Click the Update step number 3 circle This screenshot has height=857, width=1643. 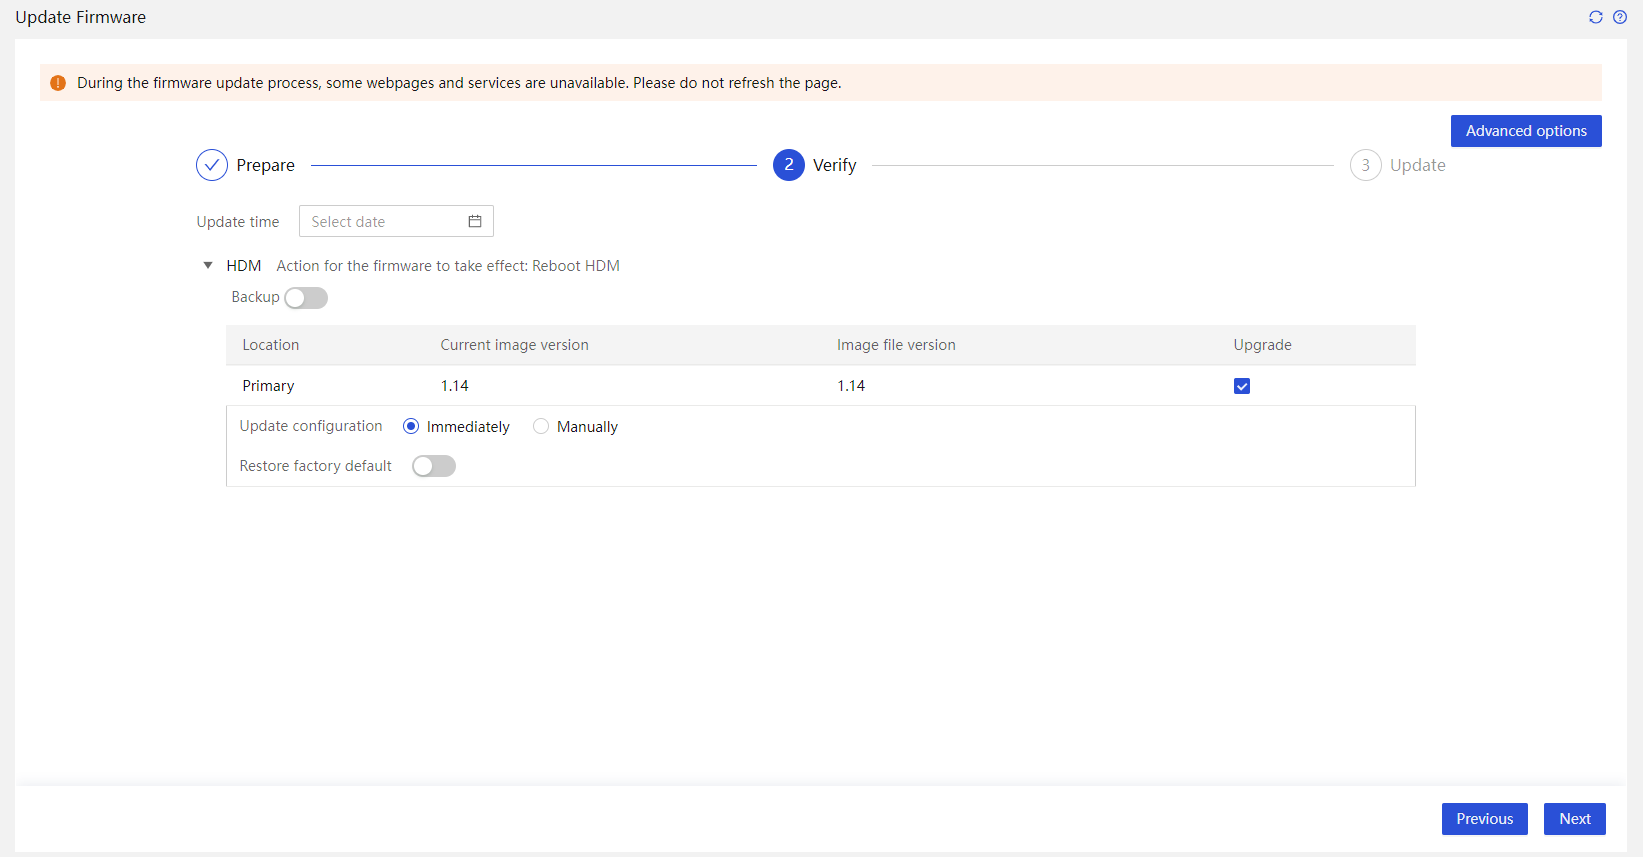(x=1366, y=165)
